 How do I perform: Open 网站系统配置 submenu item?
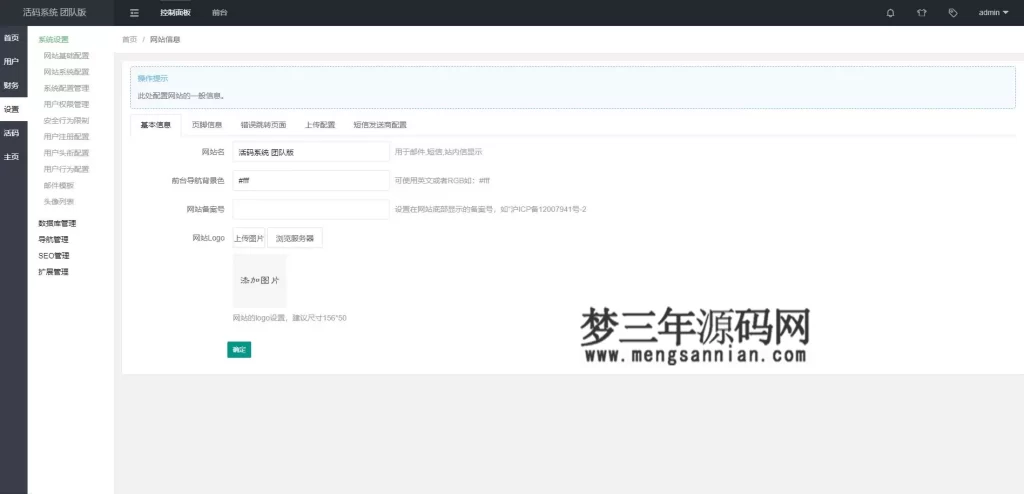66,72
